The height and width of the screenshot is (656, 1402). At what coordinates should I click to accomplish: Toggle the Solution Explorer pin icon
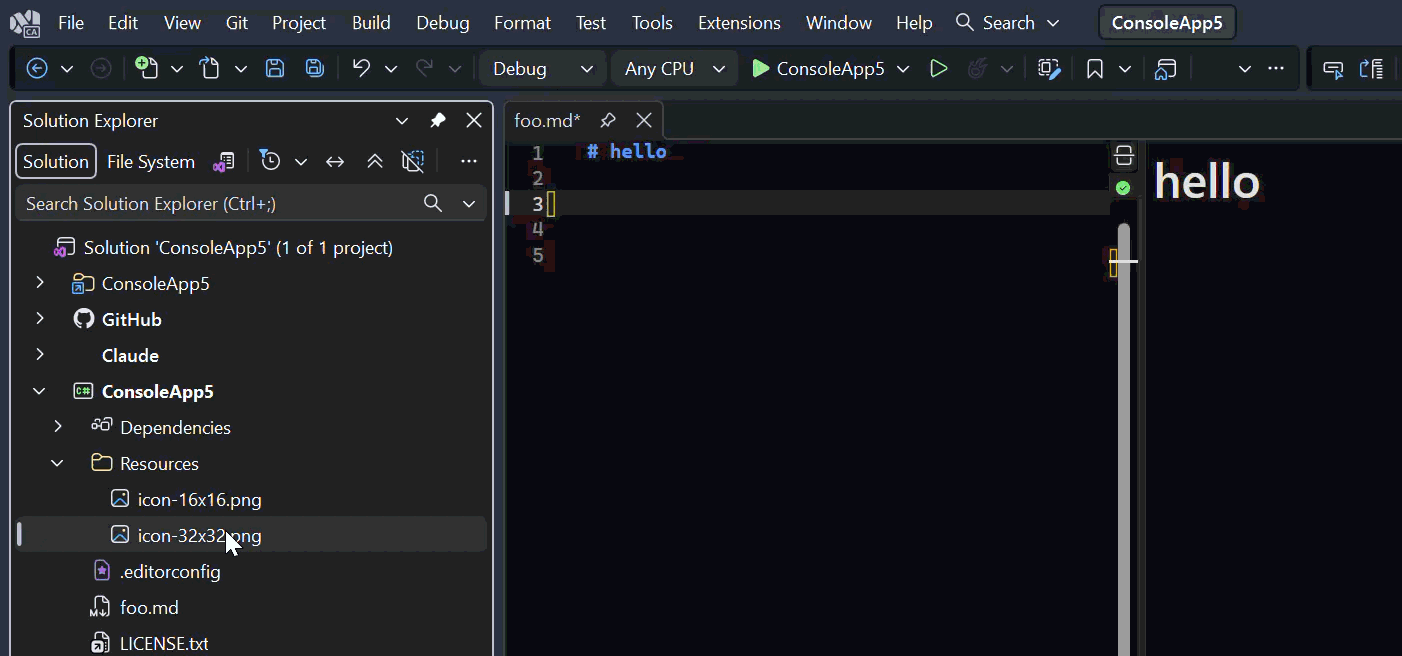click(x=438, y=121)
